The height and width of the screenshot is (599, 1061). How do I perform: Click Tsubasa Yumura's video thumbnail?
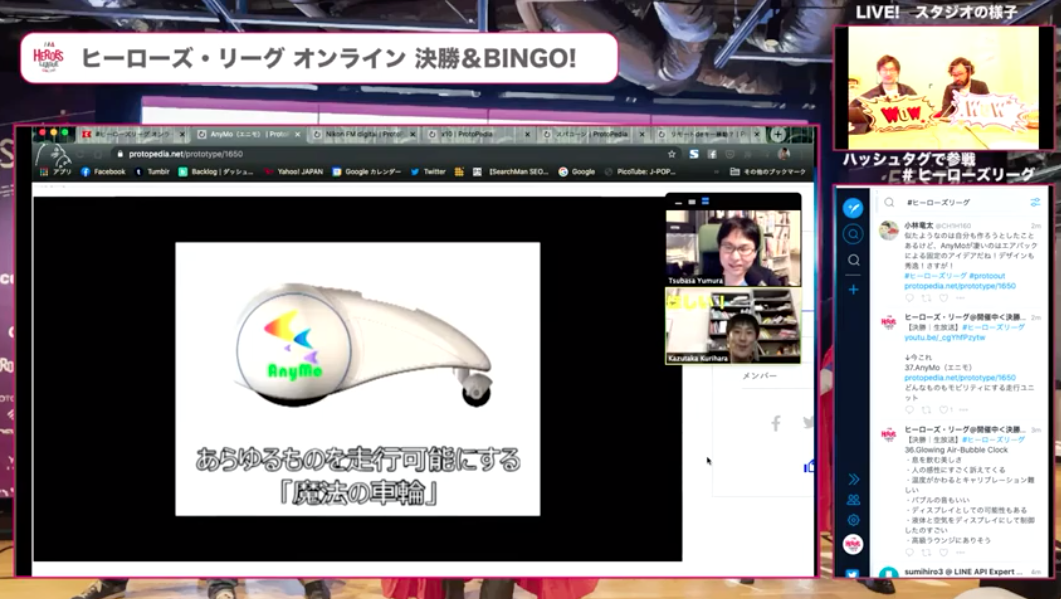point(733,248)
